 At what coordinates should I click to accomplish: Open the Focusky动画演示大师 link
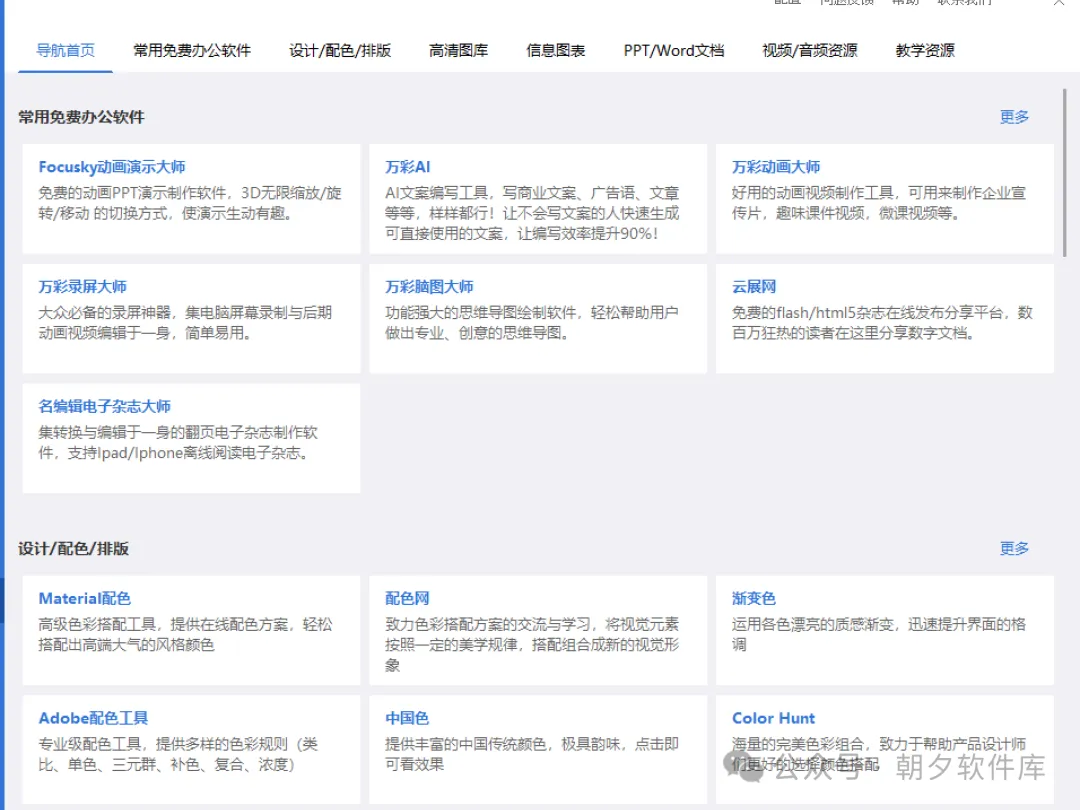pyautogui.click(x=110, y=167)
